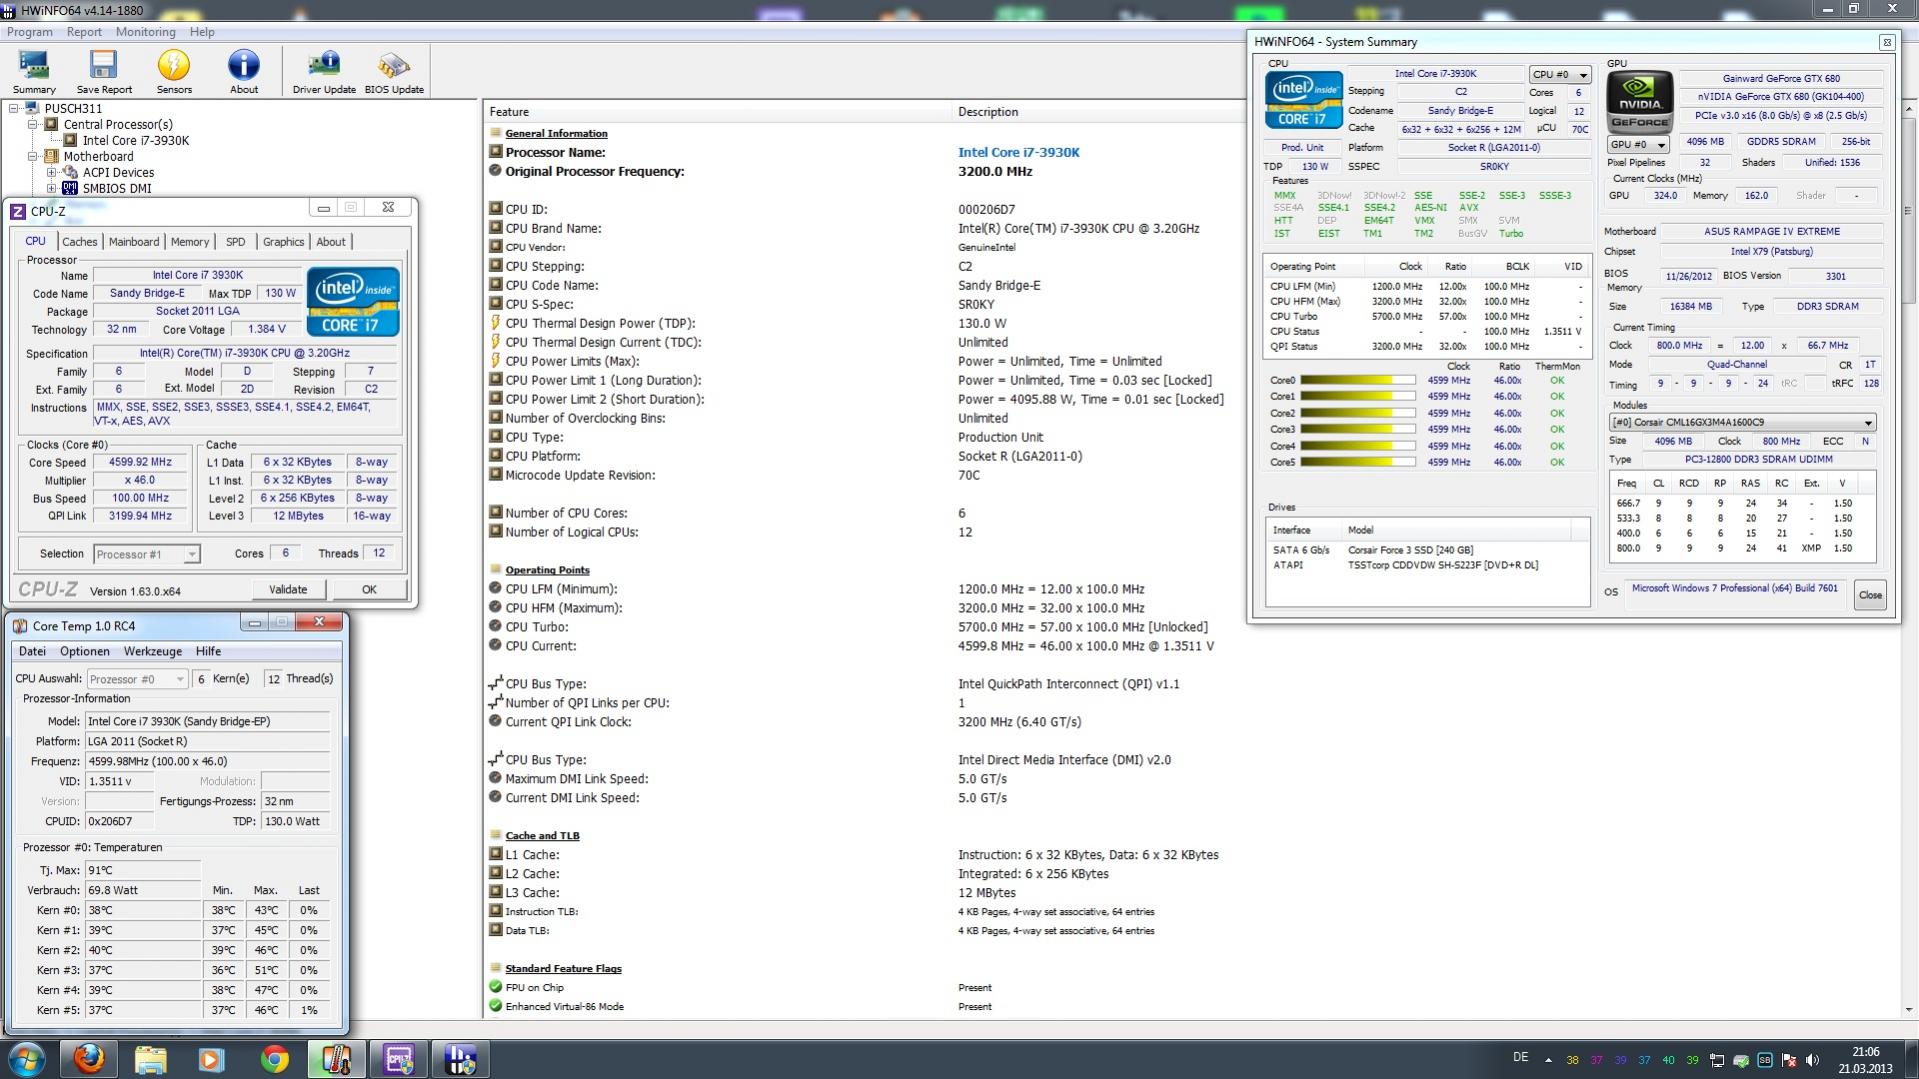Expand the SMBIOS DMI tree node
The image size is (1919, 1079).
pyautogui.click(x=52, y=188)
